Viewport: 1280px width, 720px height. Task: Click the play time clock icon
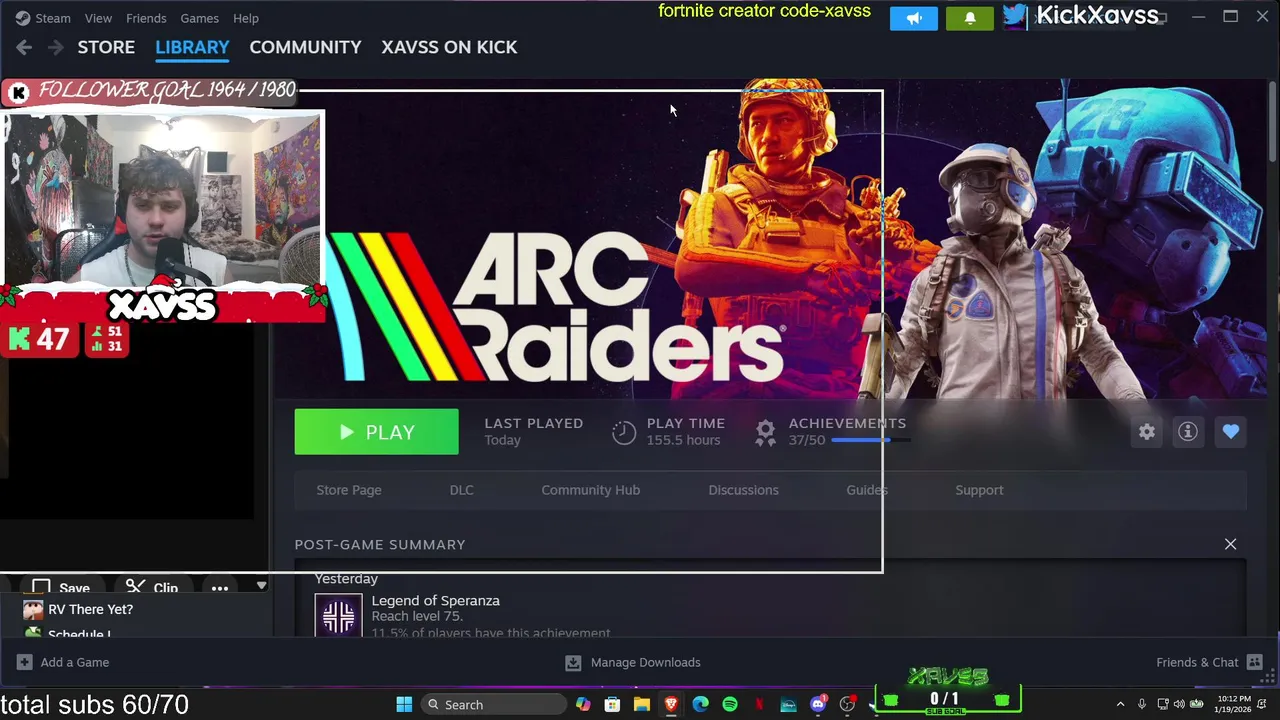tap(624, 432)
